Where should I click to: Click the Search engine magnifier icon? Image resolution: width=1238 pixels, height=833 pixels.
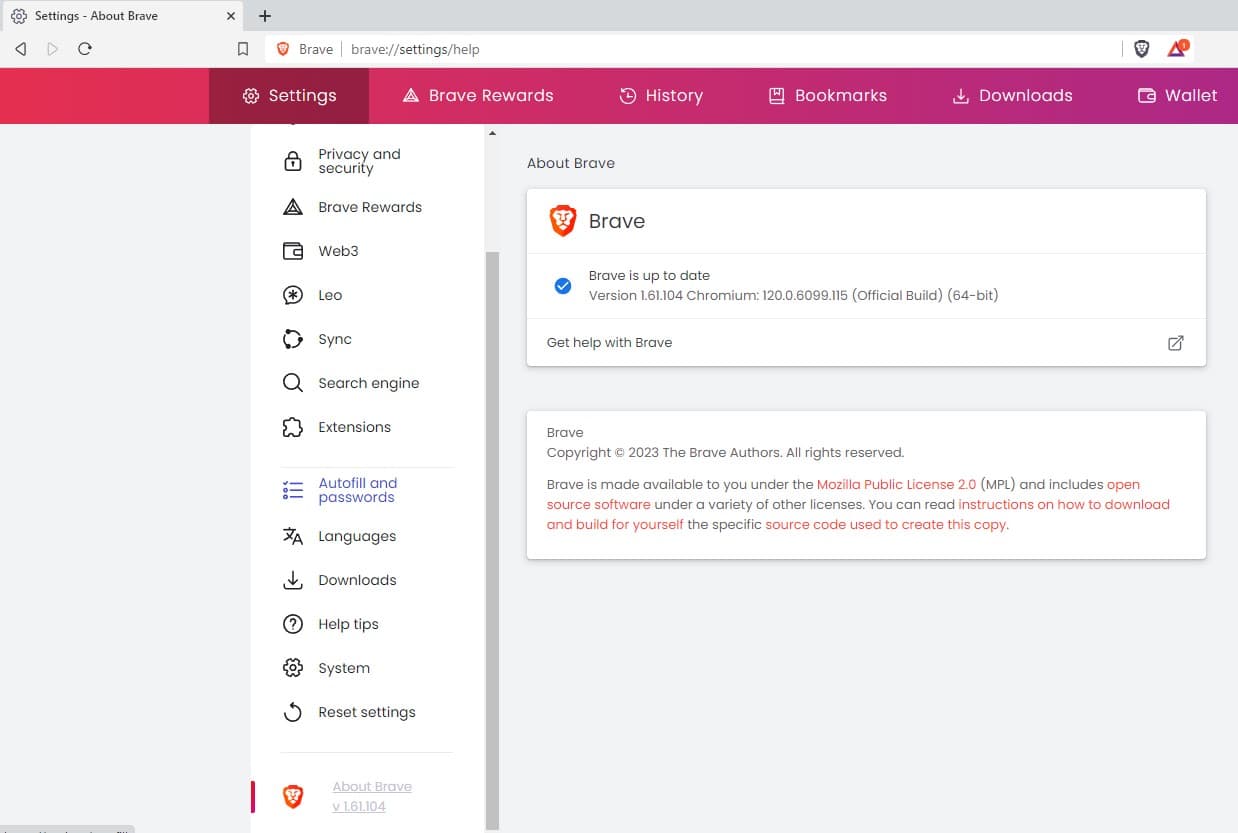293,383
